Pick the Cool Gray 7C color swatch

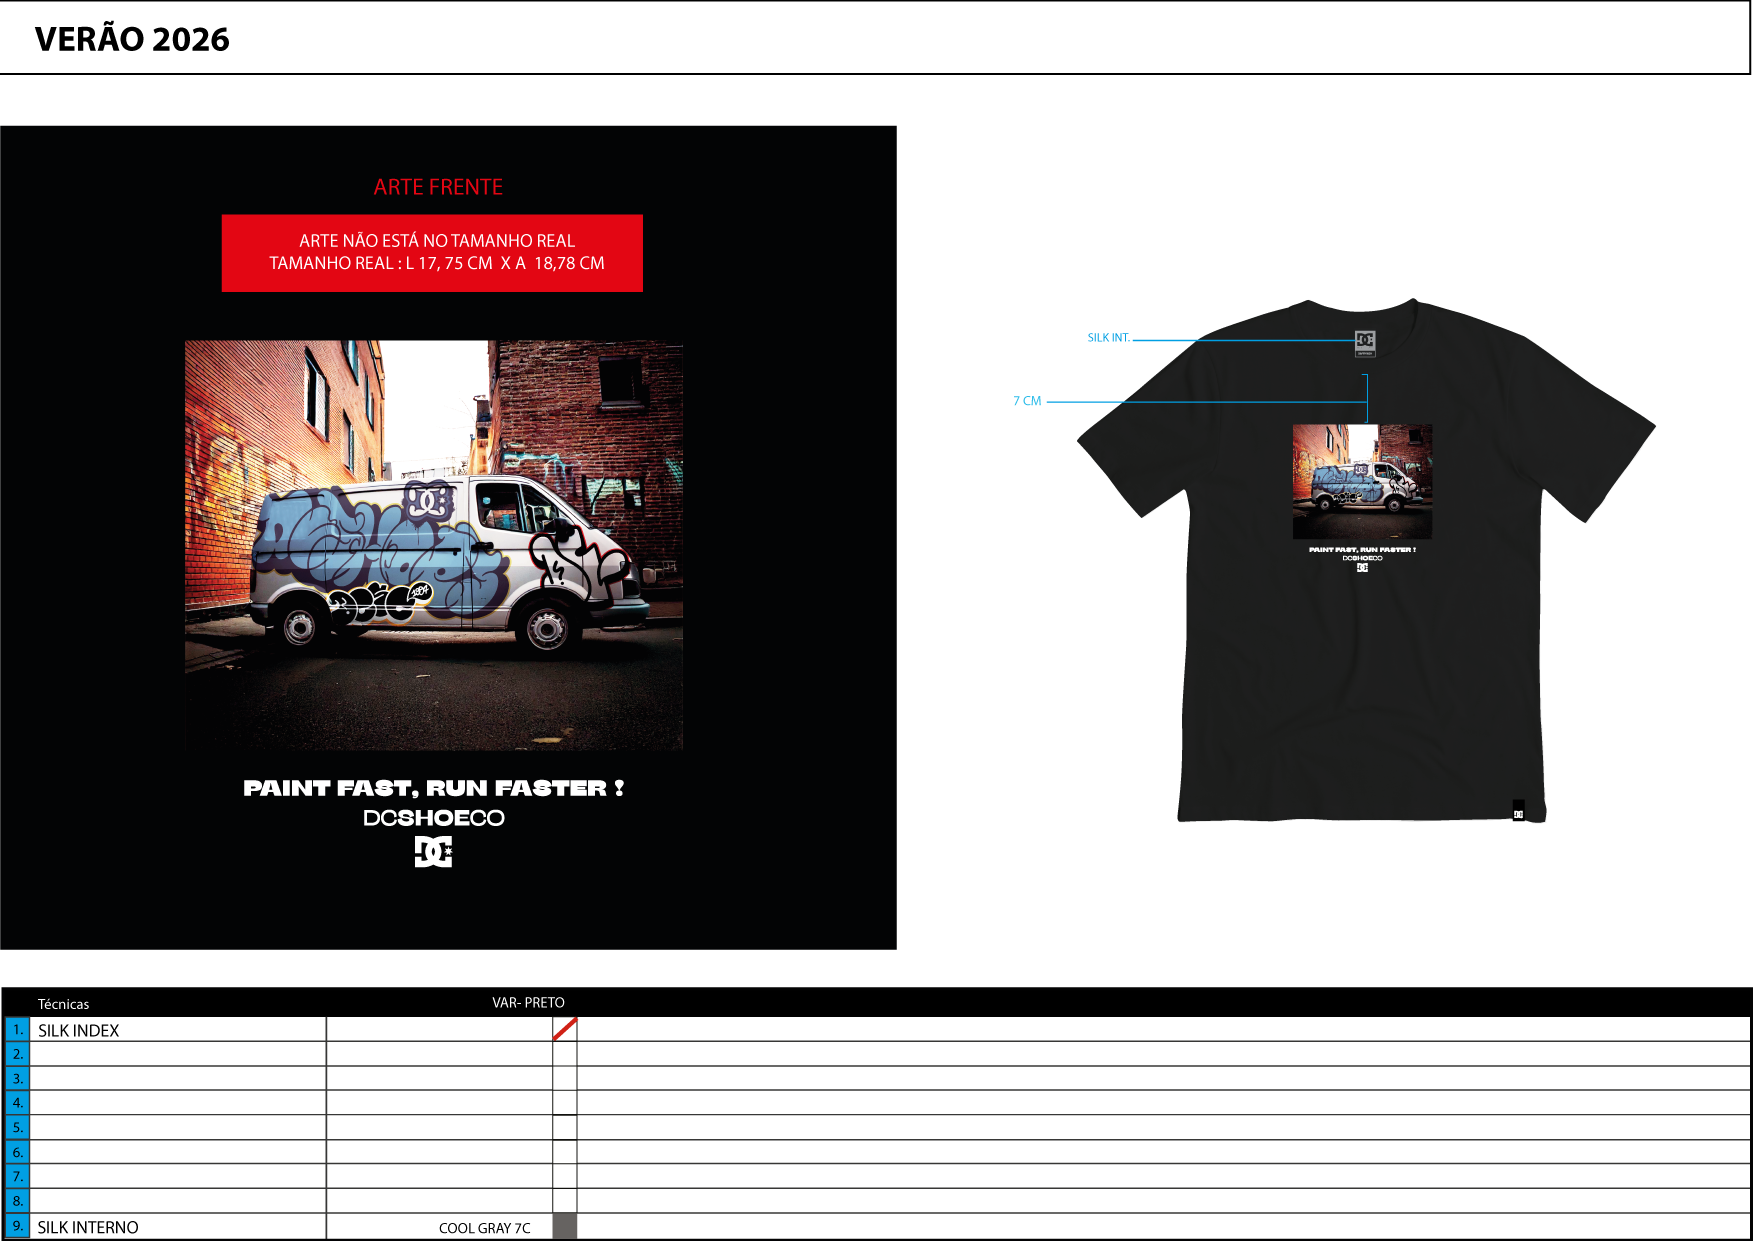click(x=565, y=1226)
